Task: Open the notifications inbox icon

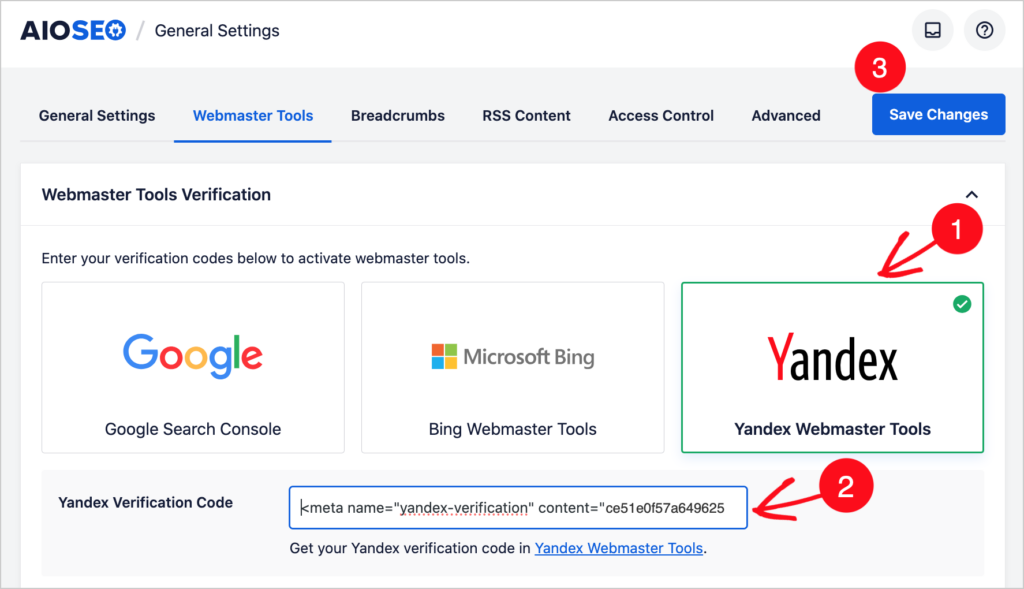Action: click(932, 30)
